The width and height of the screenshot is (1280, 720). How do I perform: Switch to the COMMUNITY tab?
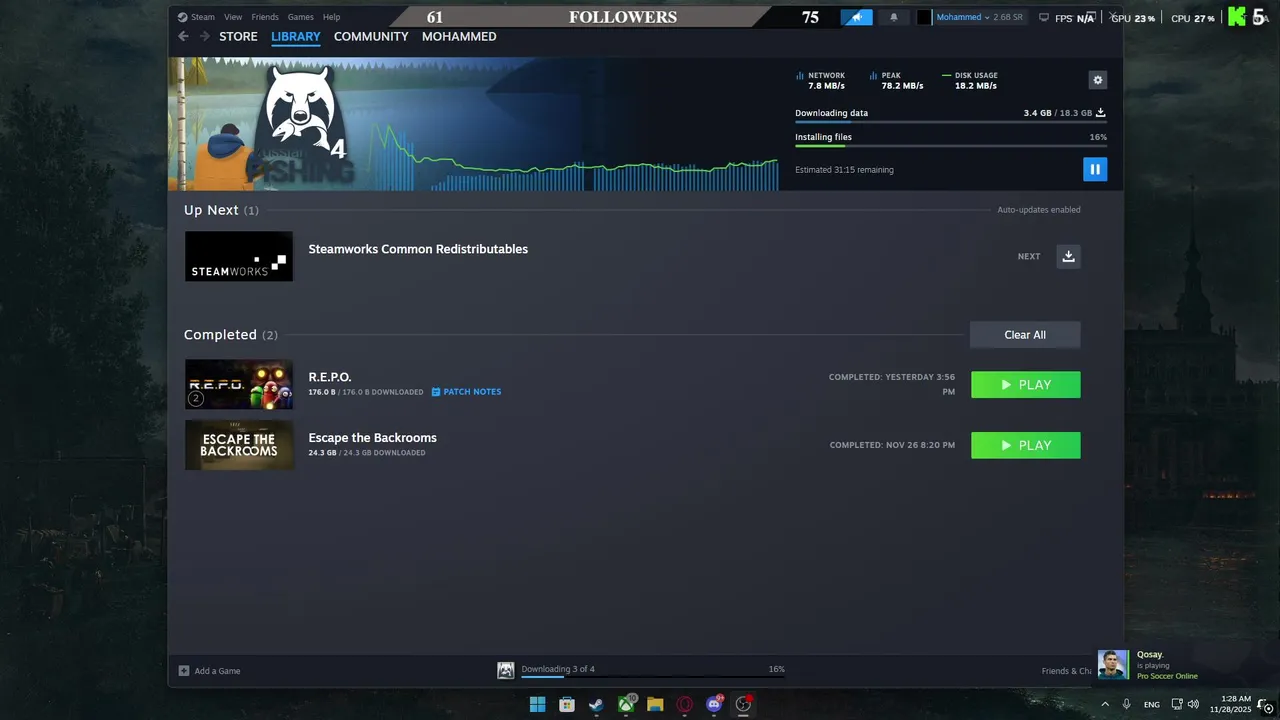tap(371, 36)
